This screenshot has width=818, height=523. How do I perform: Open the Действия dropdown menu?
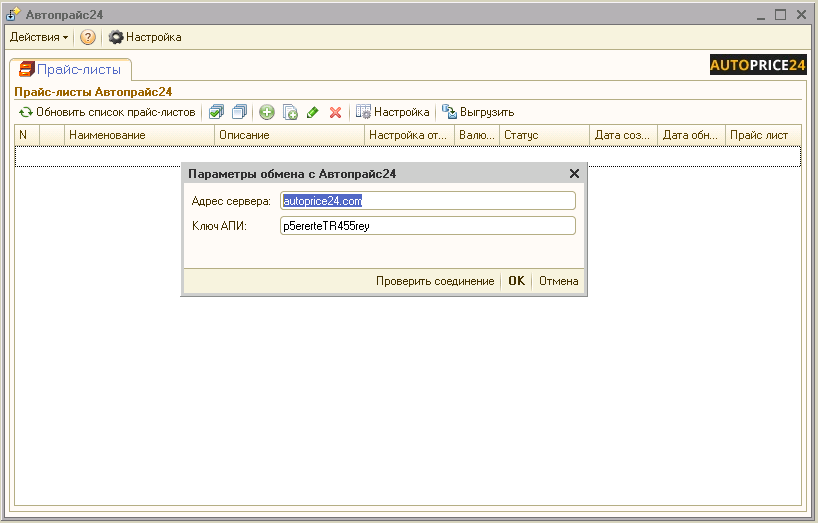tap(39, 37)
